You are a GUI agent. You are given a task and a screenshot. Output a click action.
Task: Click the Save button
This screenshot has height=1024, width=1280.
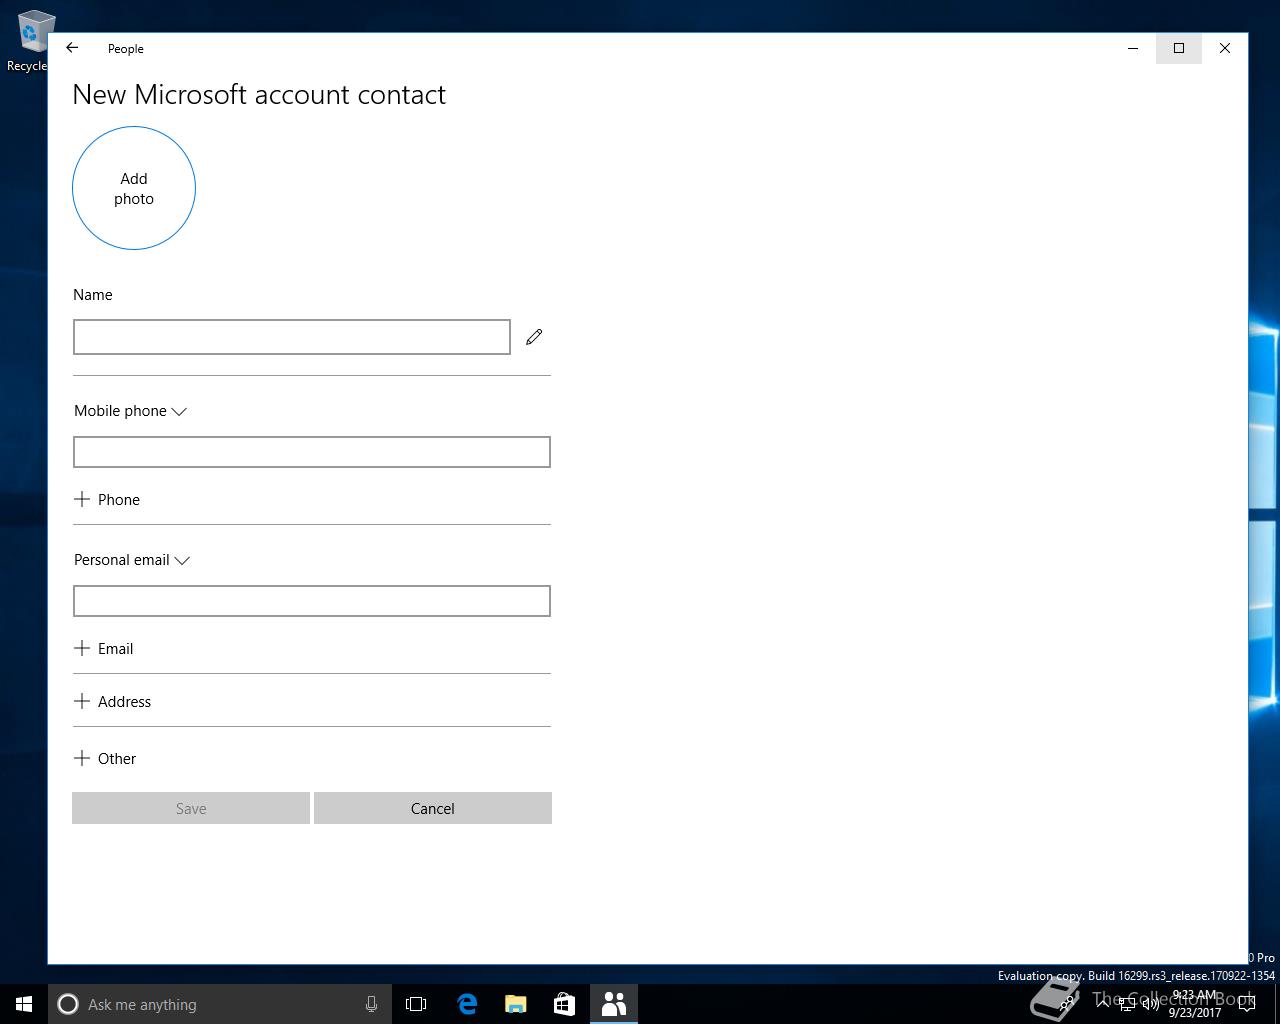(191, 808)
